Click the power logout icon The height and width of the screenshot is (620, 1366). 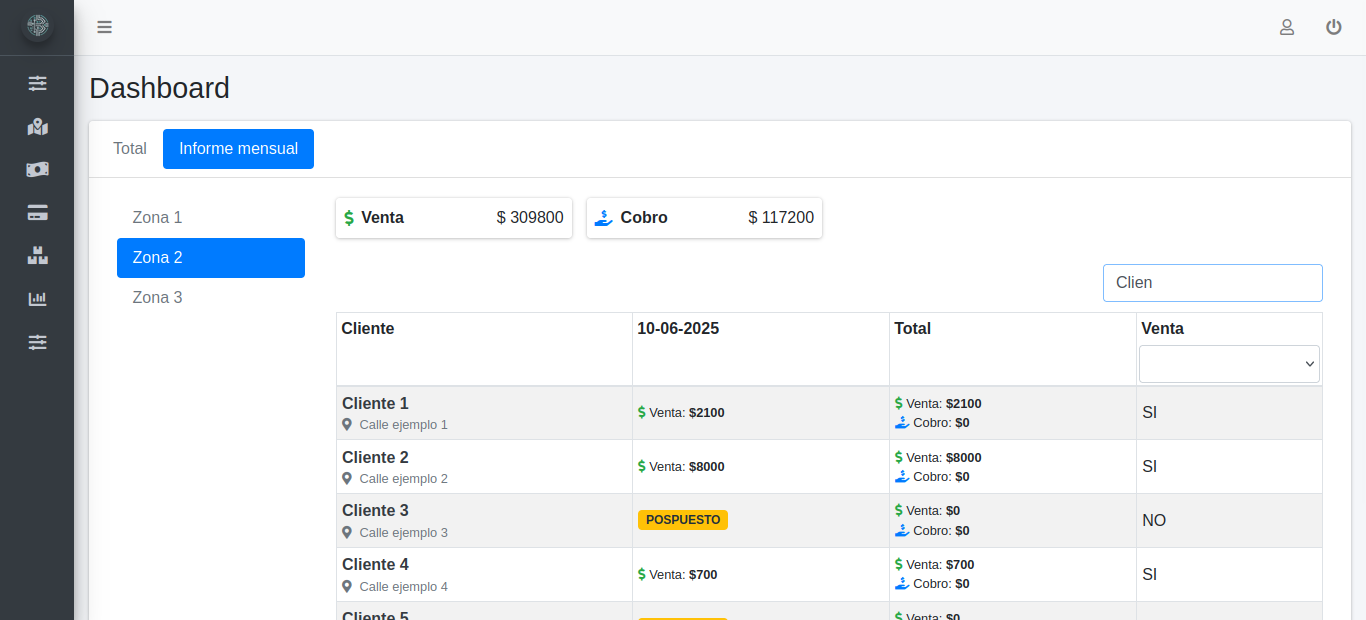click(1334, 27)
